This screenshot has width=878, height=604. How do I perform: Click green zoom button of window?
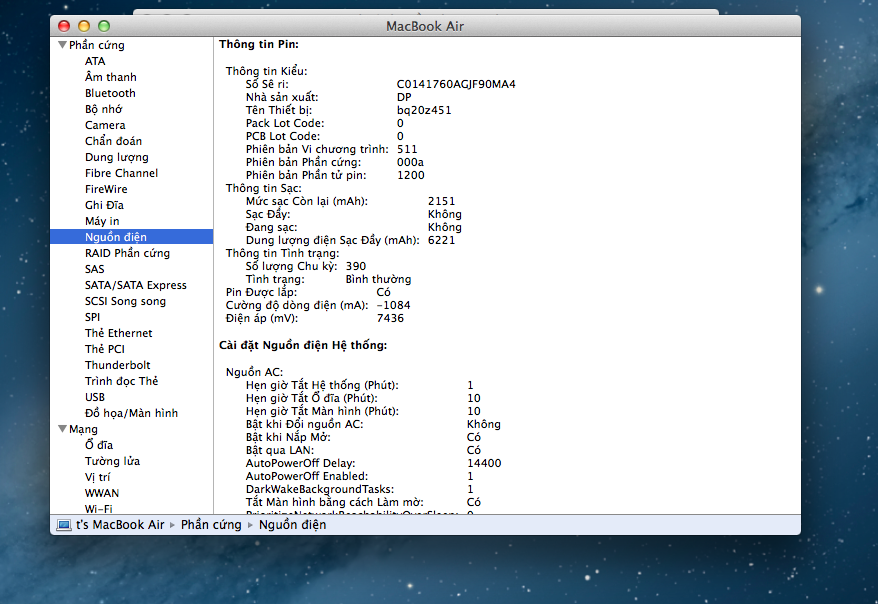pos(104,26)
